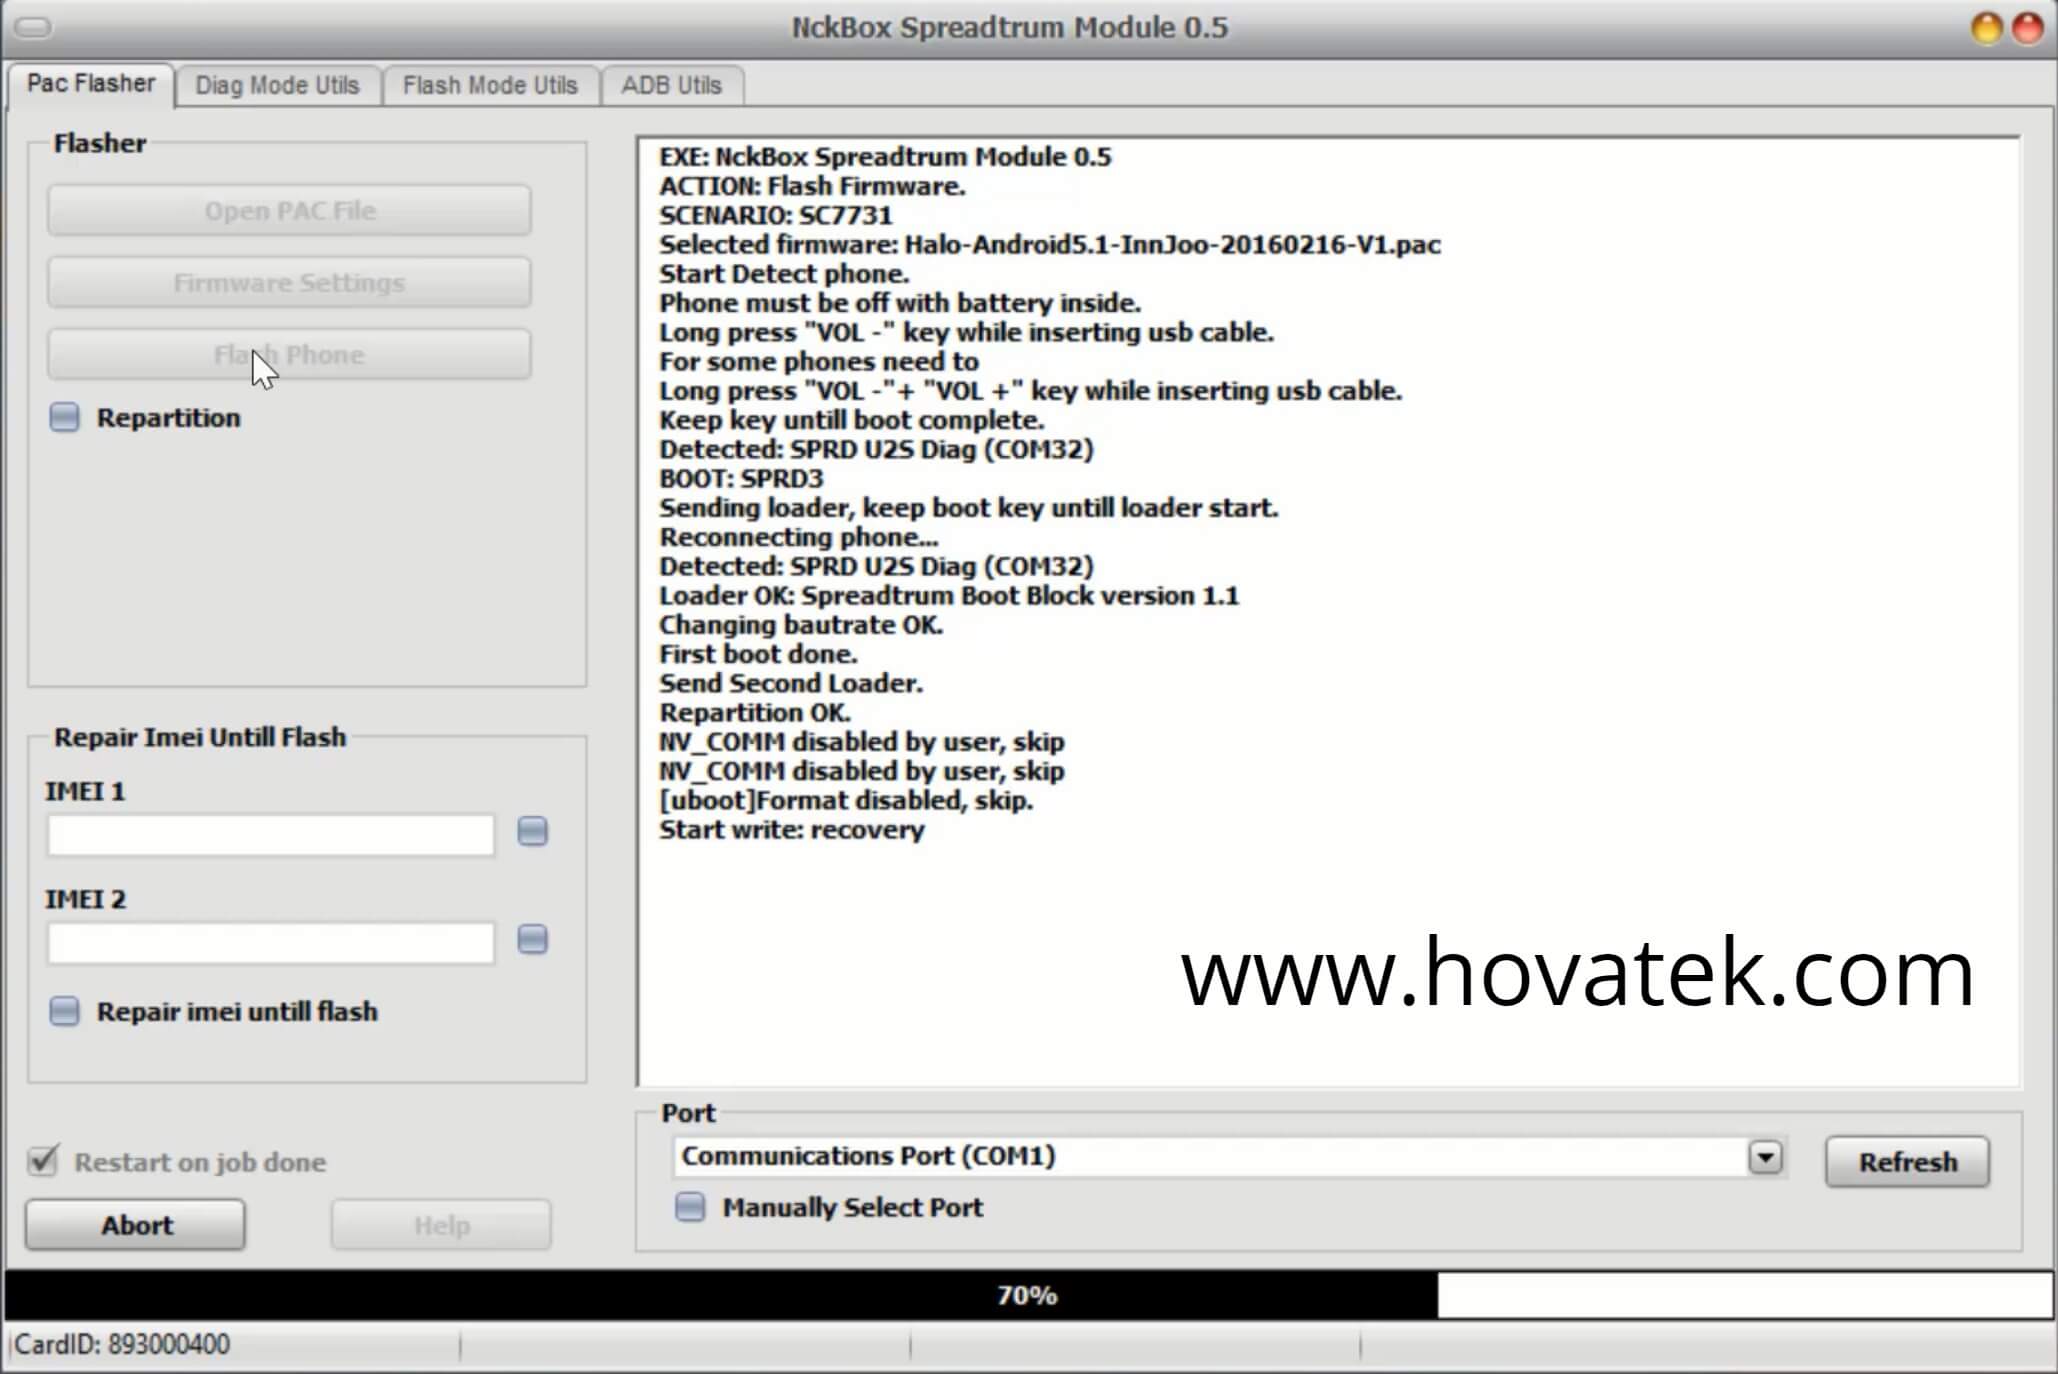Click log line 'Start write: recovery'
The height and width of the screenshot is (1374, 2058).
791,831
